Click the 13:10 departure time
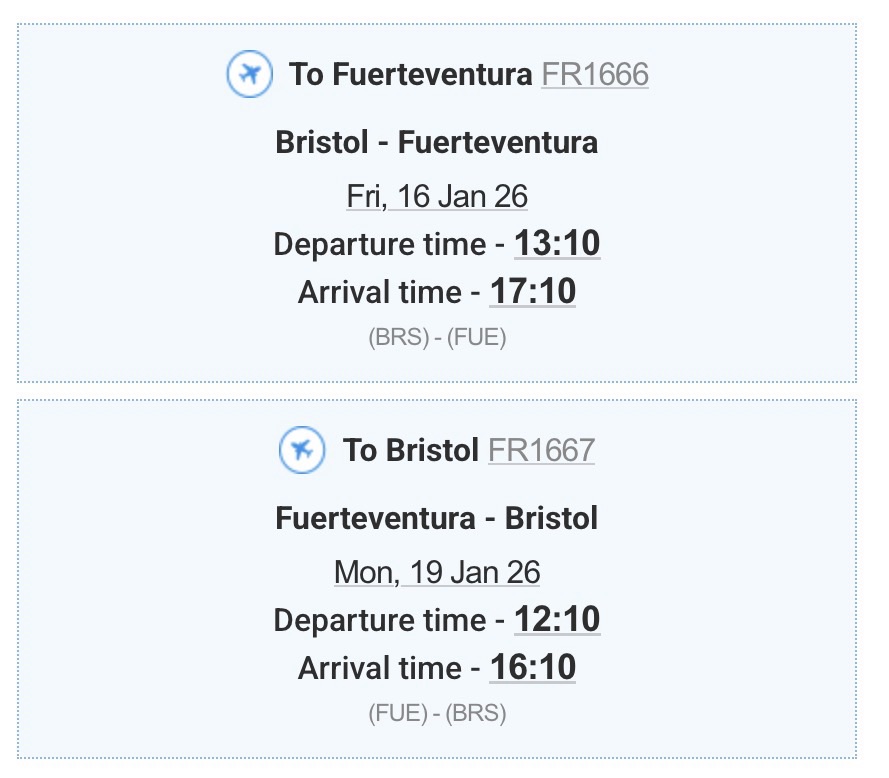This screenshot has height=778, width=889. (557, 244)
